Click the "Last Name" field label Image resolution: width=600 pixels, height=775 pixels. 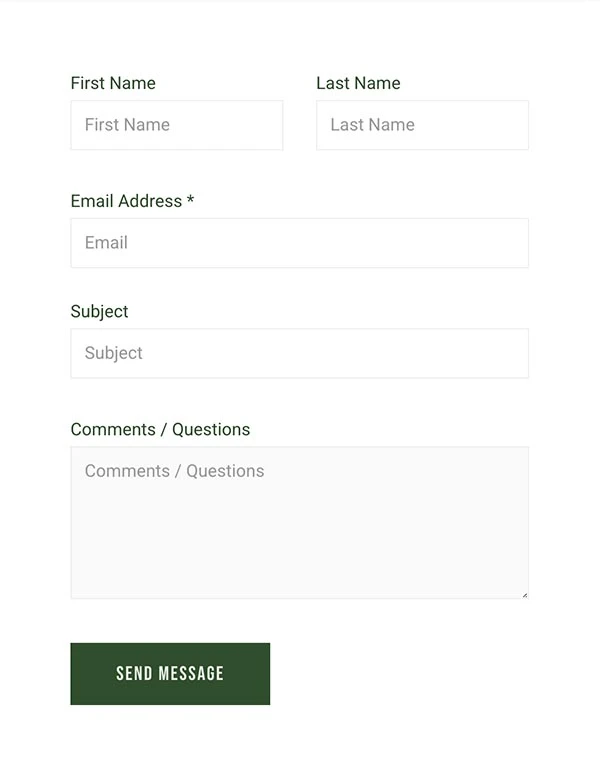(358, 83)
